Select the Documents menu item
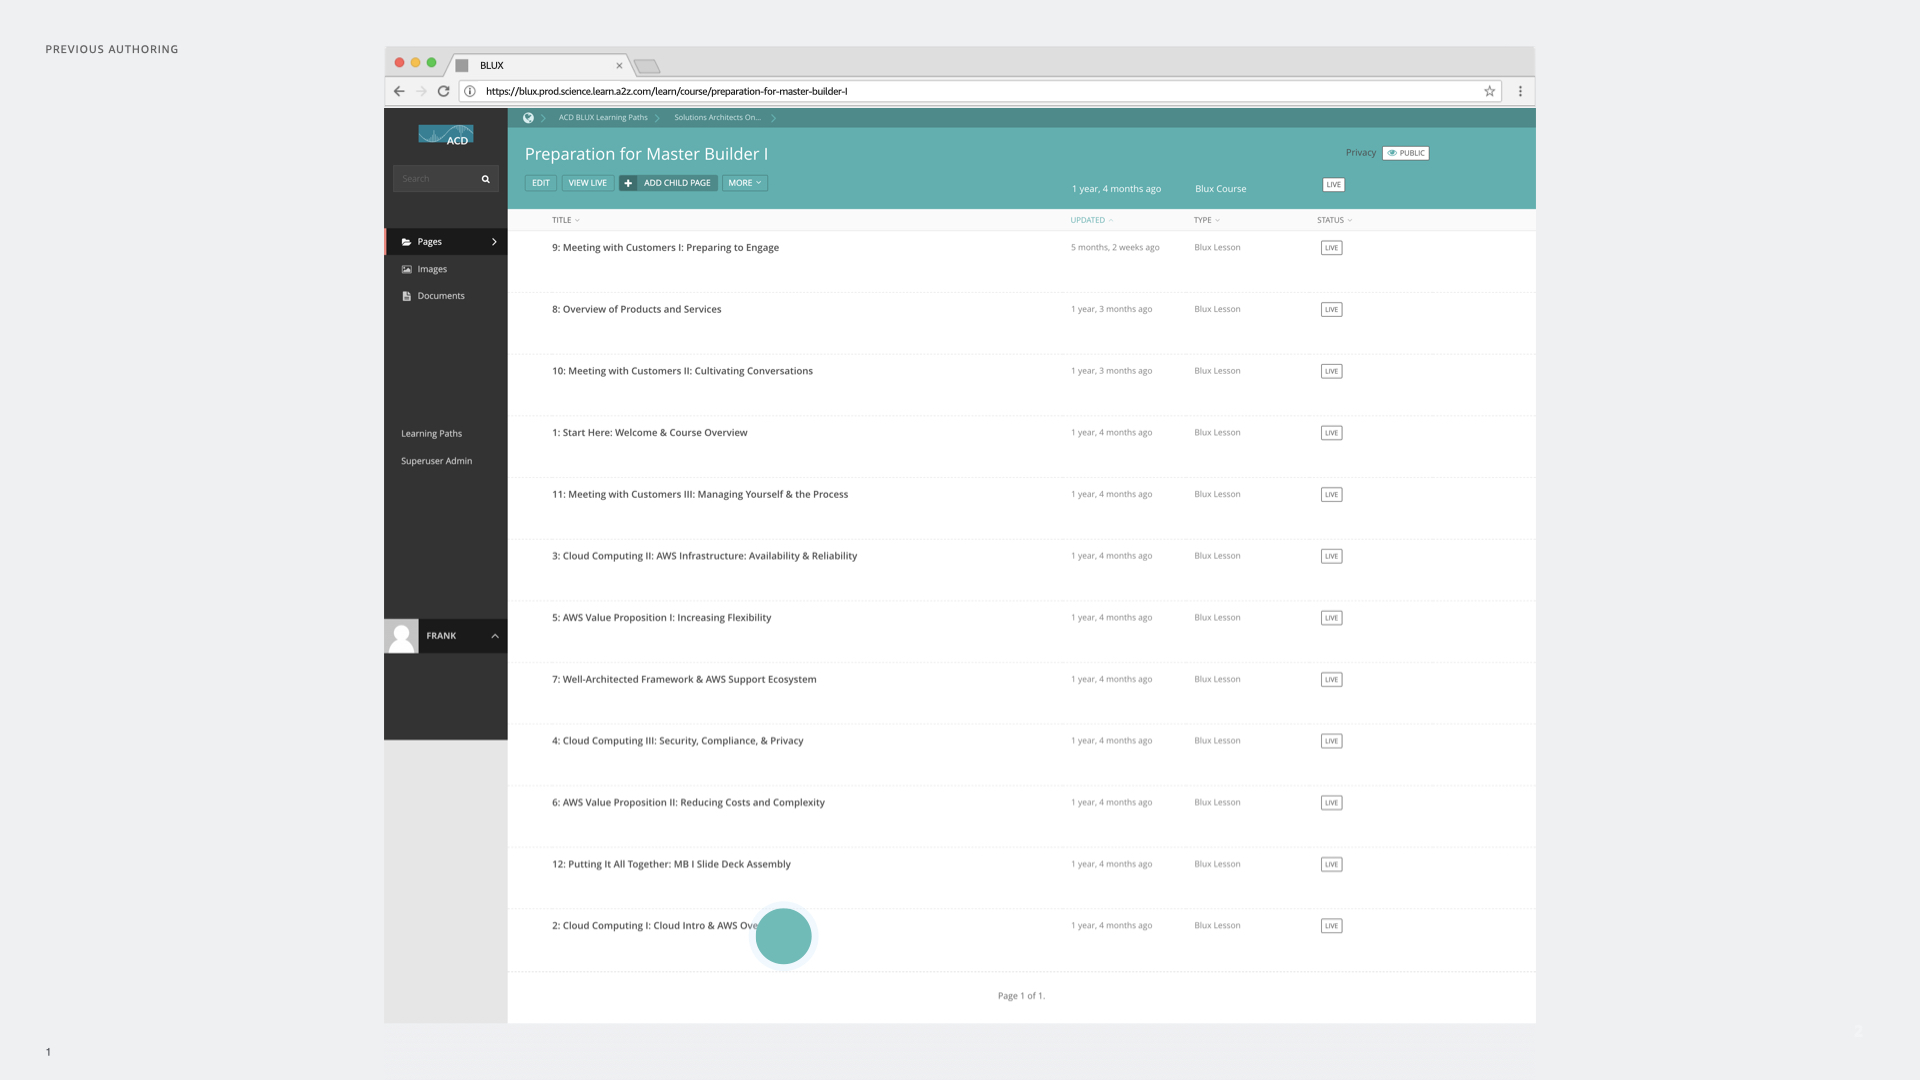Screen dimensions: 1920x1080 coord(446,296)
